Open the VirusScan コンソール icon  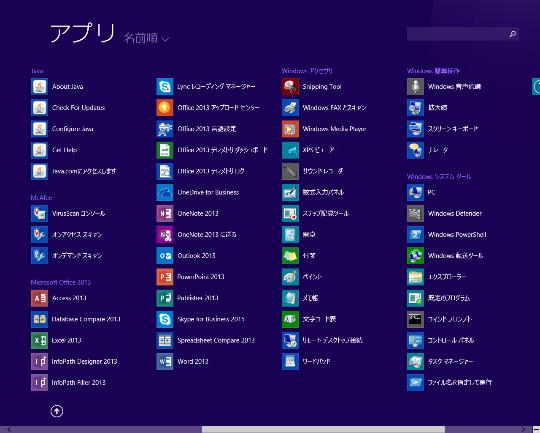point(39,213)
